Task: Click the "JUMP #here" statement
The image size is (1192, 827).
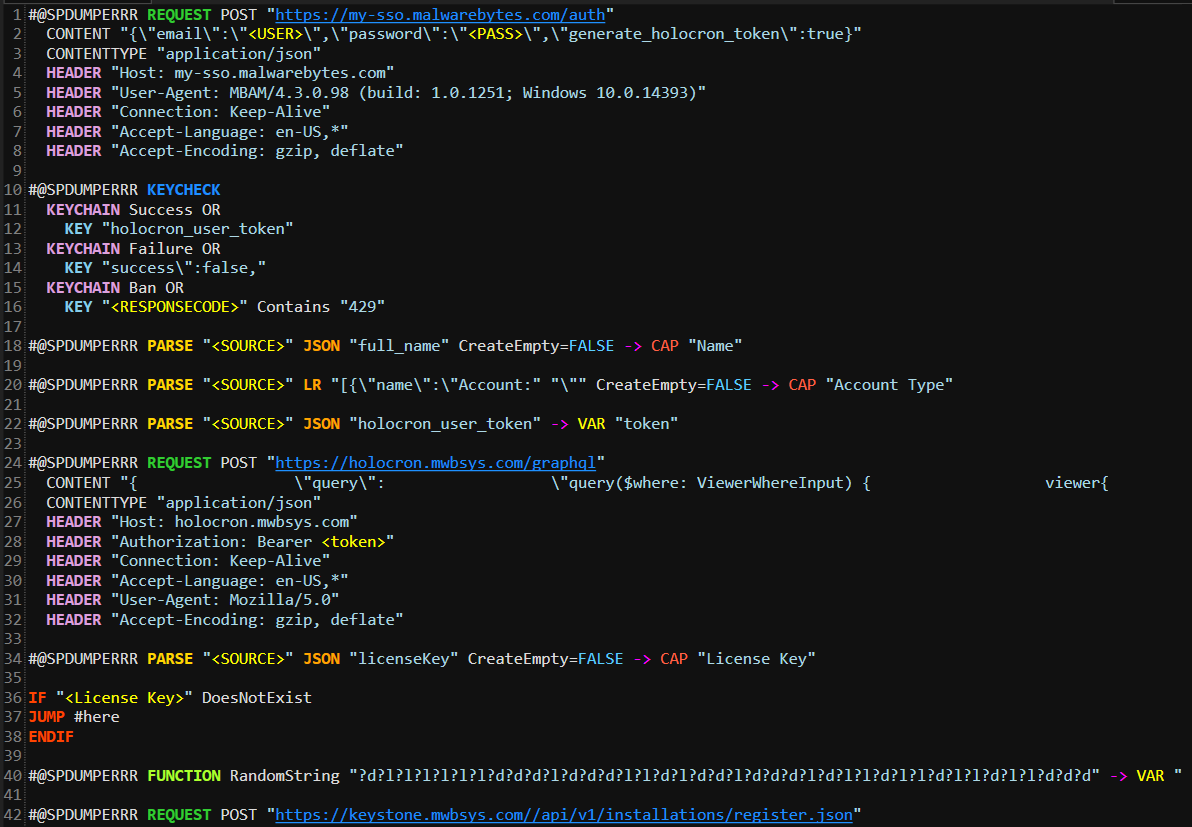Action: tap(74, 717)
